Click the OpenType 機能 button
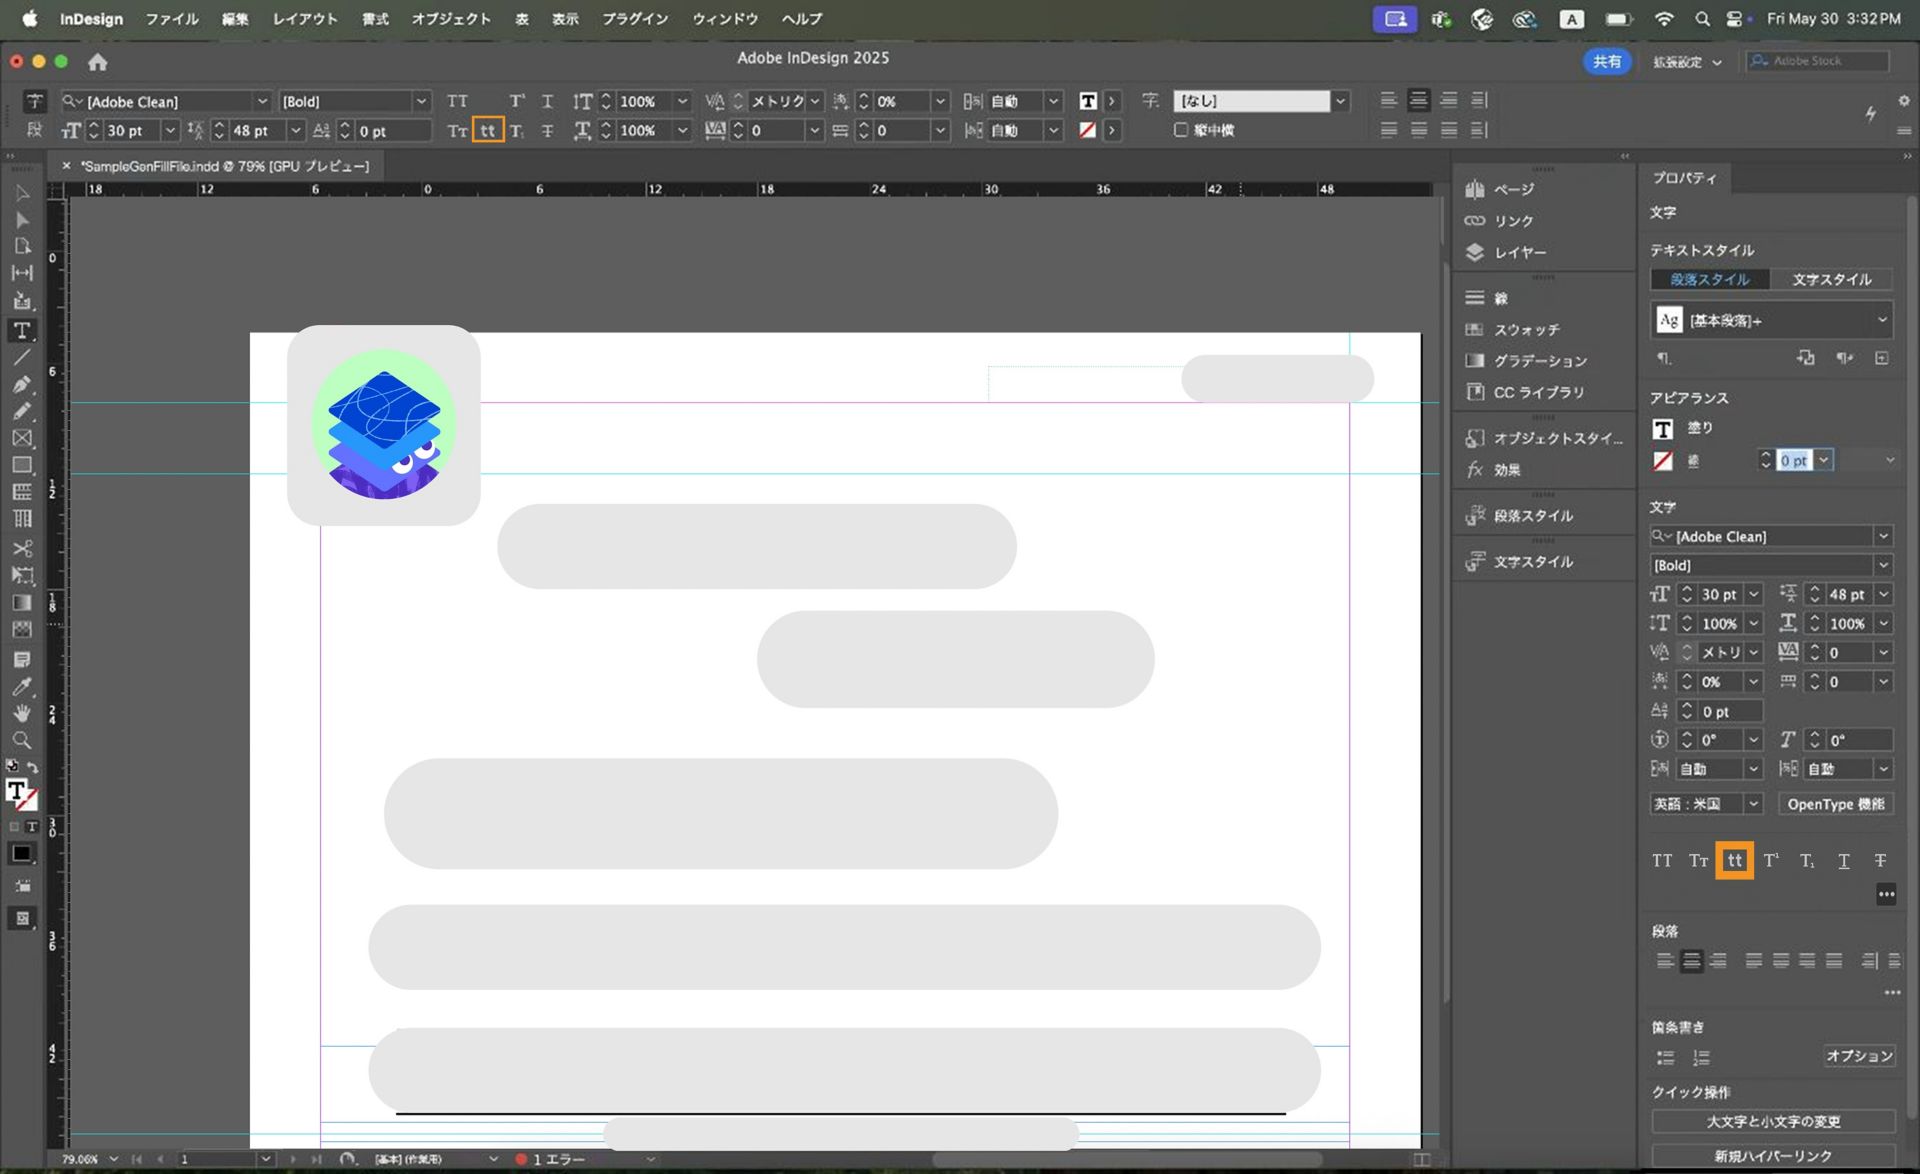The image size is (1920, 1174). (1835, 804)
